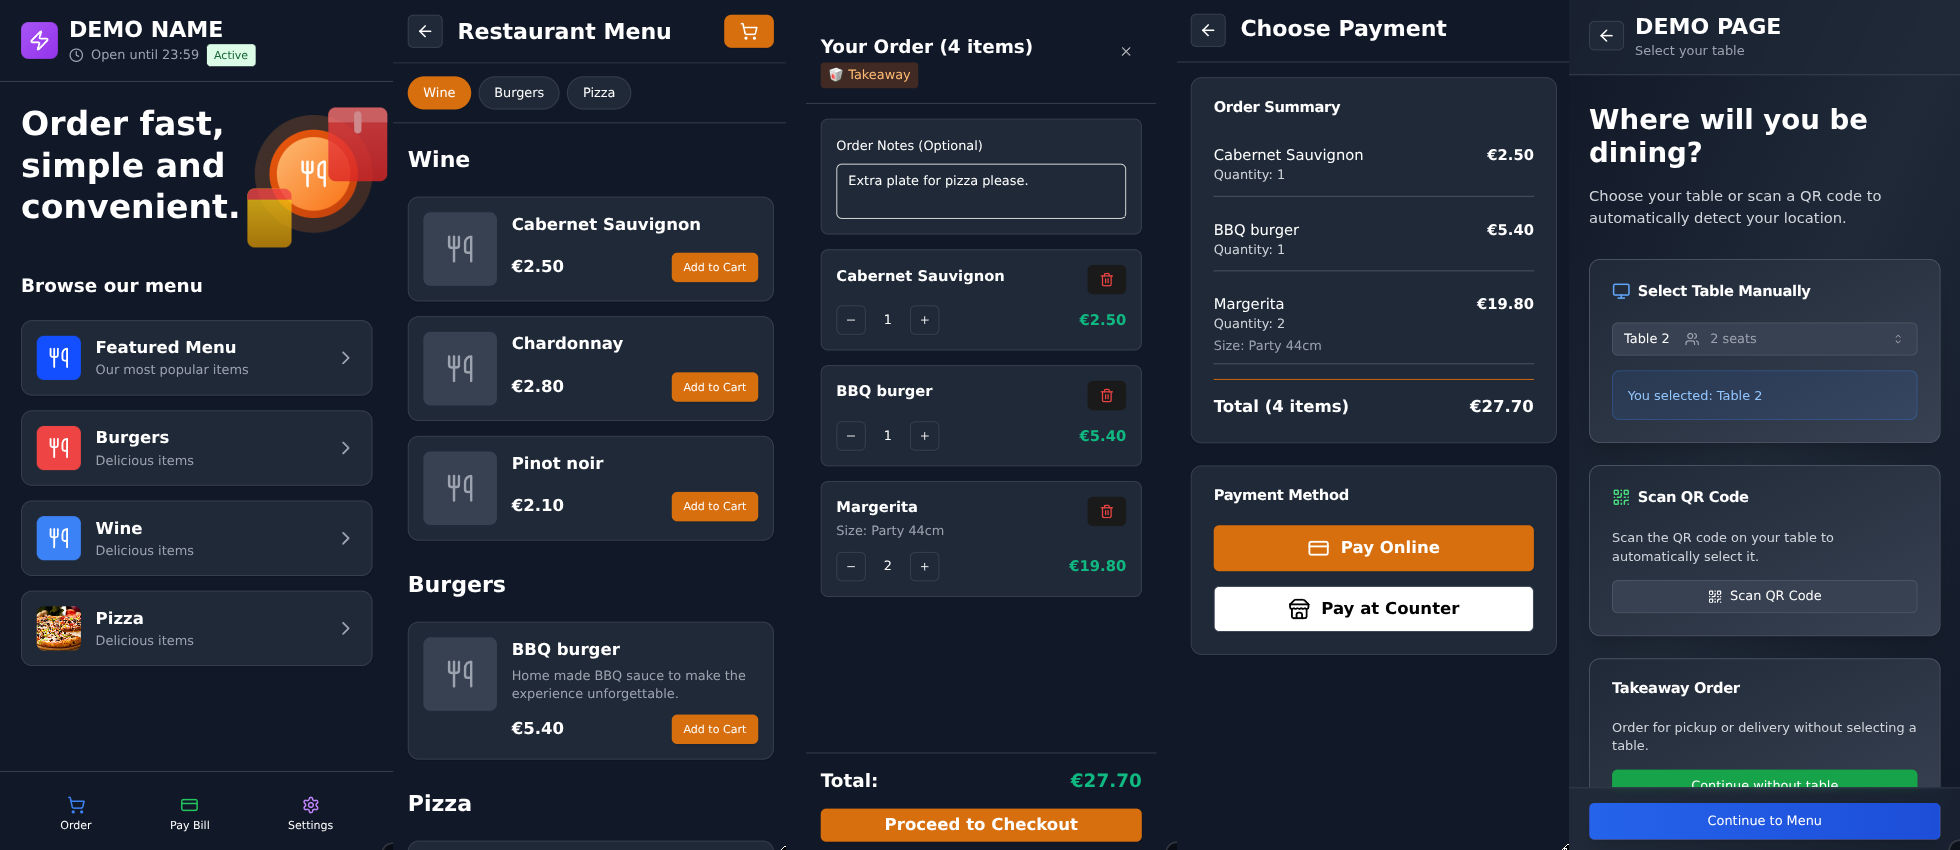Decrease Margerita quantity

pos(851,567)
